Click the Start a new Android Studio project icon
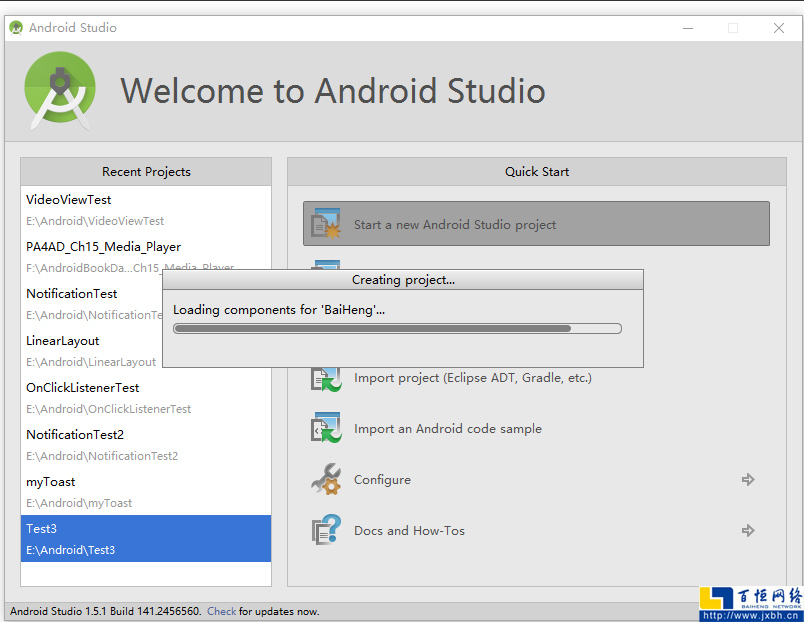804x622 pixels. click(x=327, y=223)
